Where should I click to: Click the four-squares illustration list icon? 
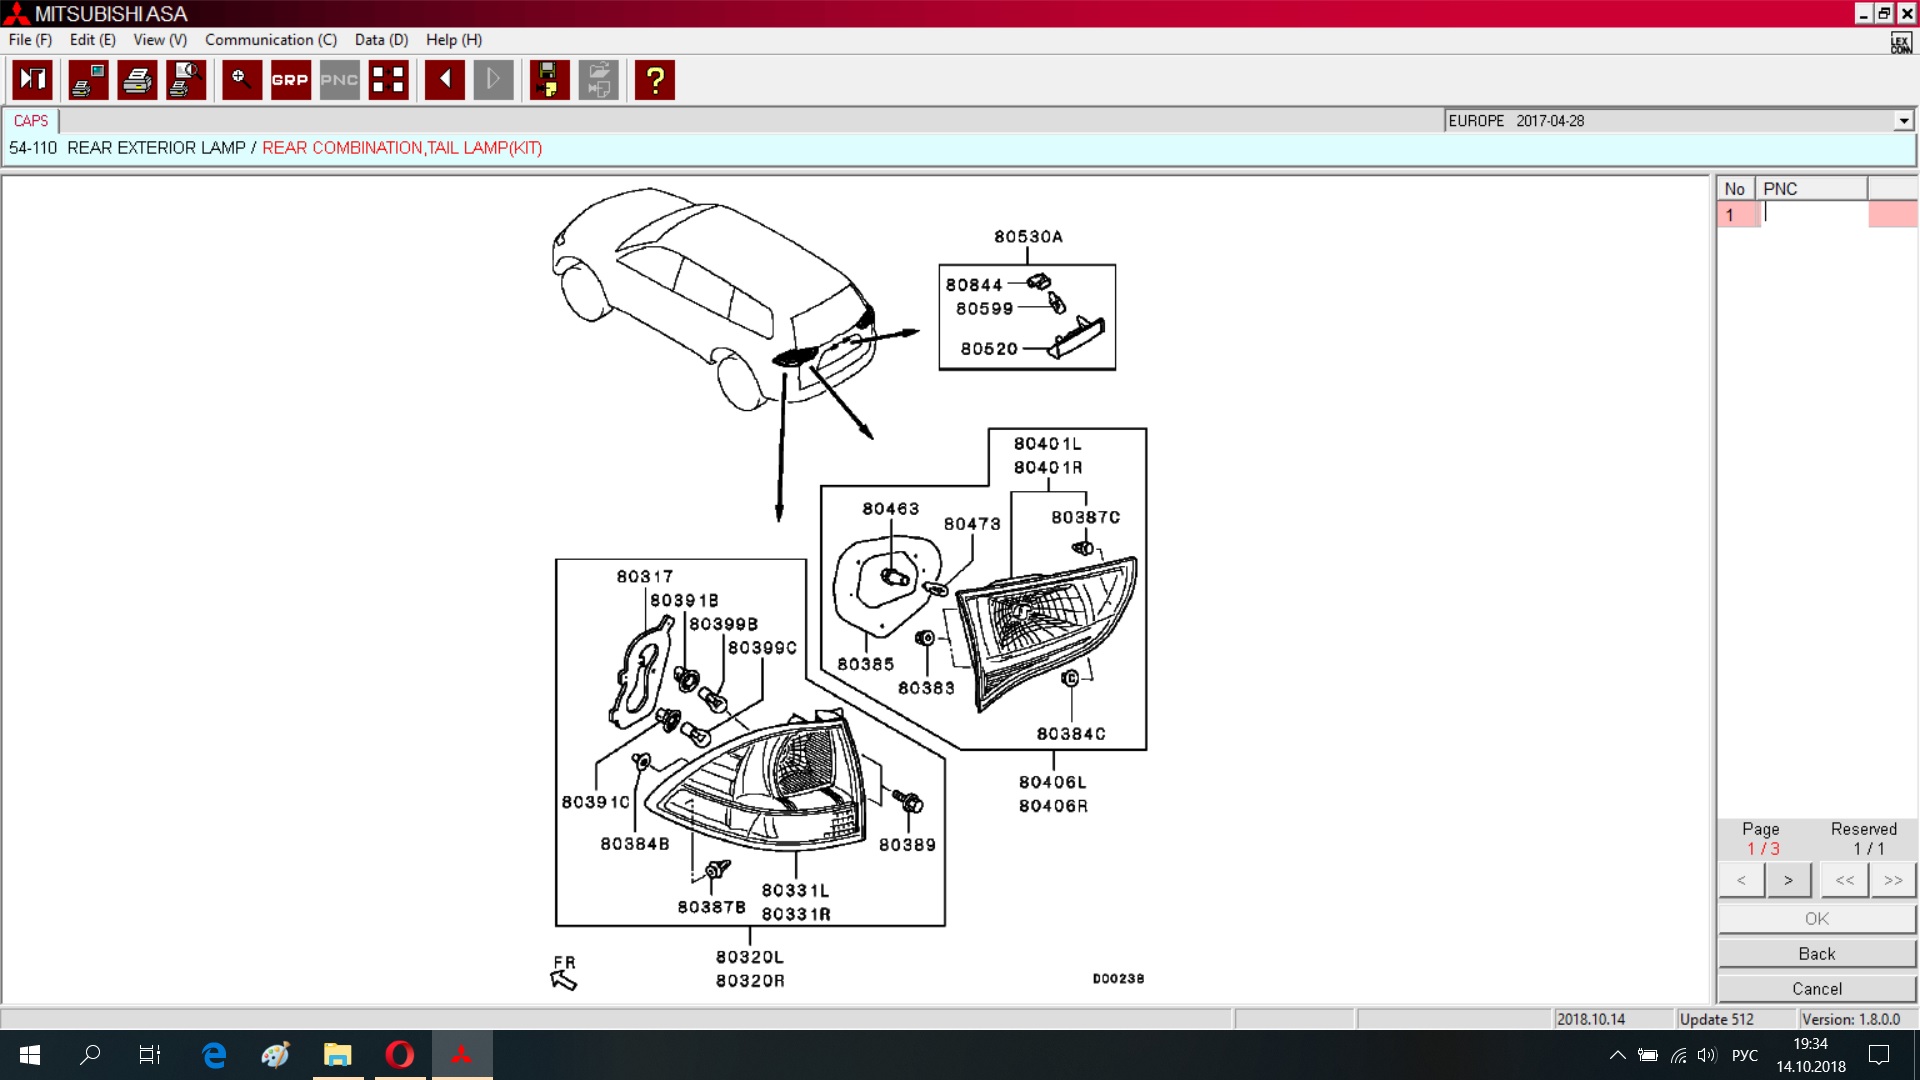(x=388, y=80)
